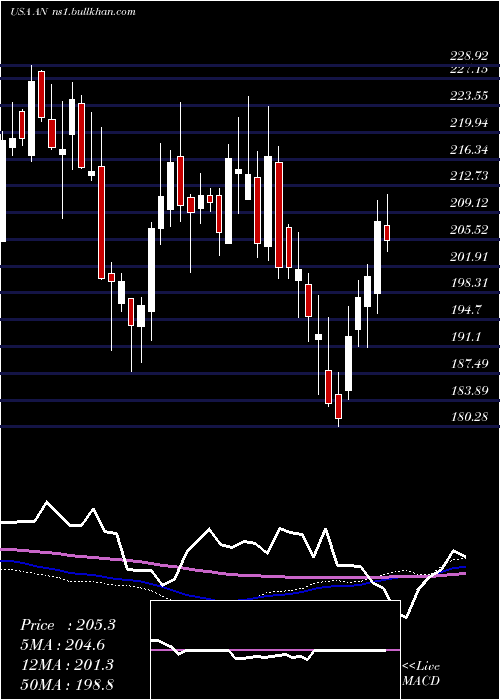Select the 219.94 price axis label

[469, 122]
